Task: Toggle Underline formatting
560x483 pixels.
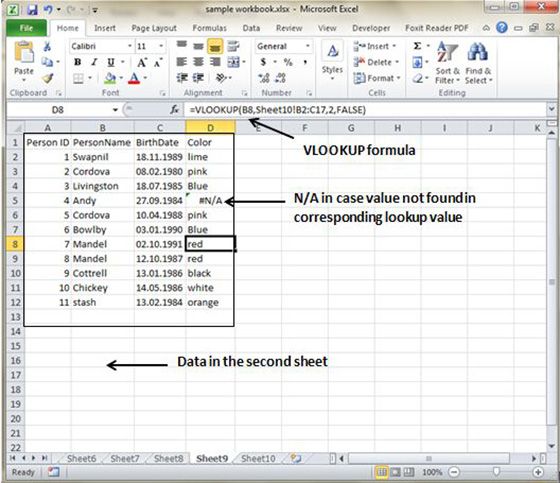Action: click(x=111, y=63)
